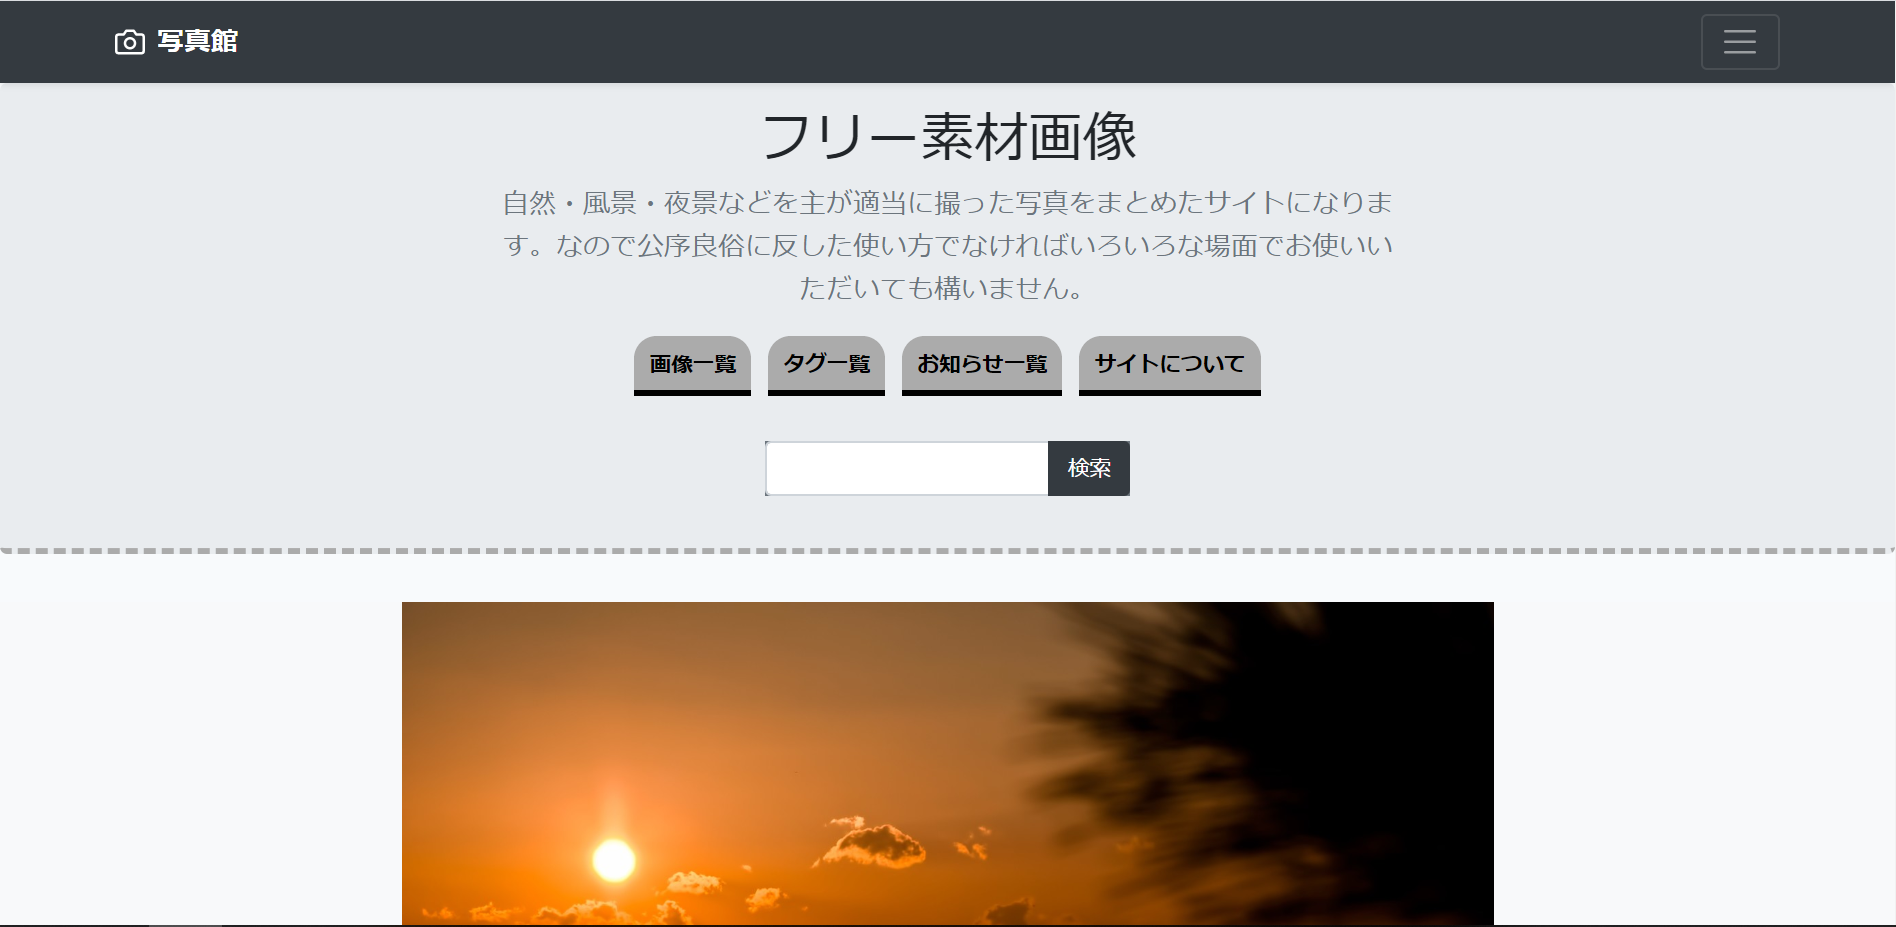Viewport: 1896px width, 927px height.
Task: Click inside the search text field
Action: (905, 468)
